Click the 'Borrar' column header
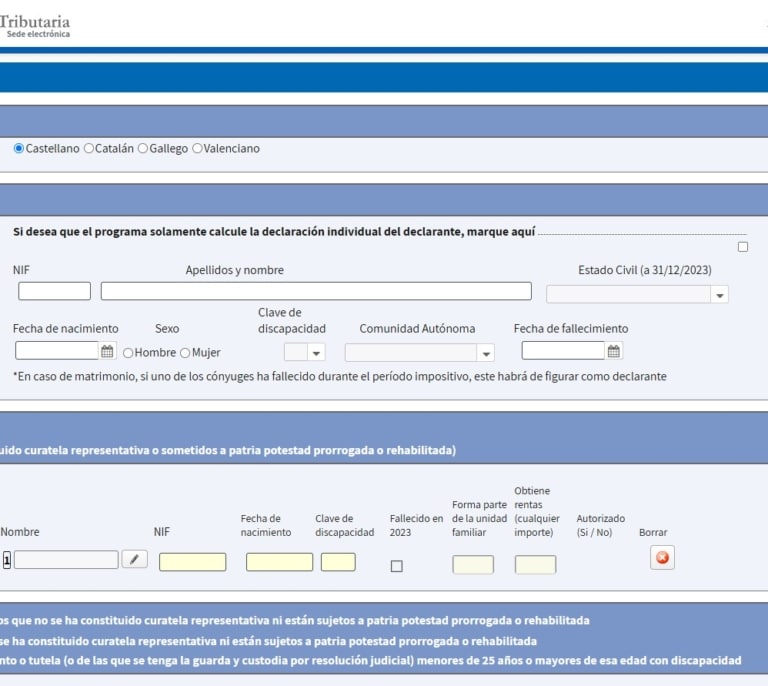The height and width of the screenshot is (686, 768). [x=653, y=532]
